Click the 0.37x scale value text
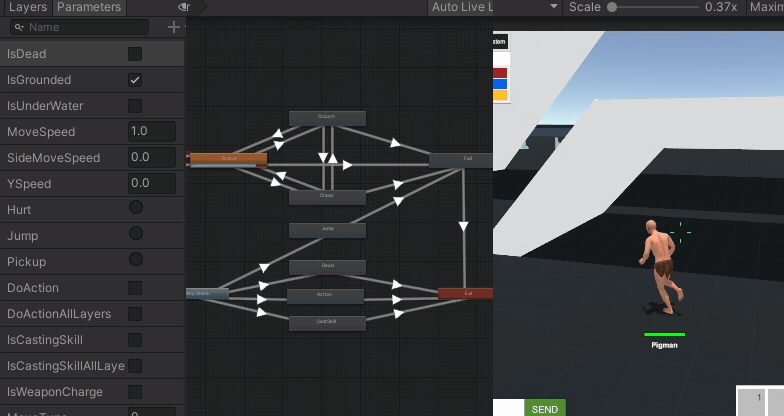 (x=721, y=7)
